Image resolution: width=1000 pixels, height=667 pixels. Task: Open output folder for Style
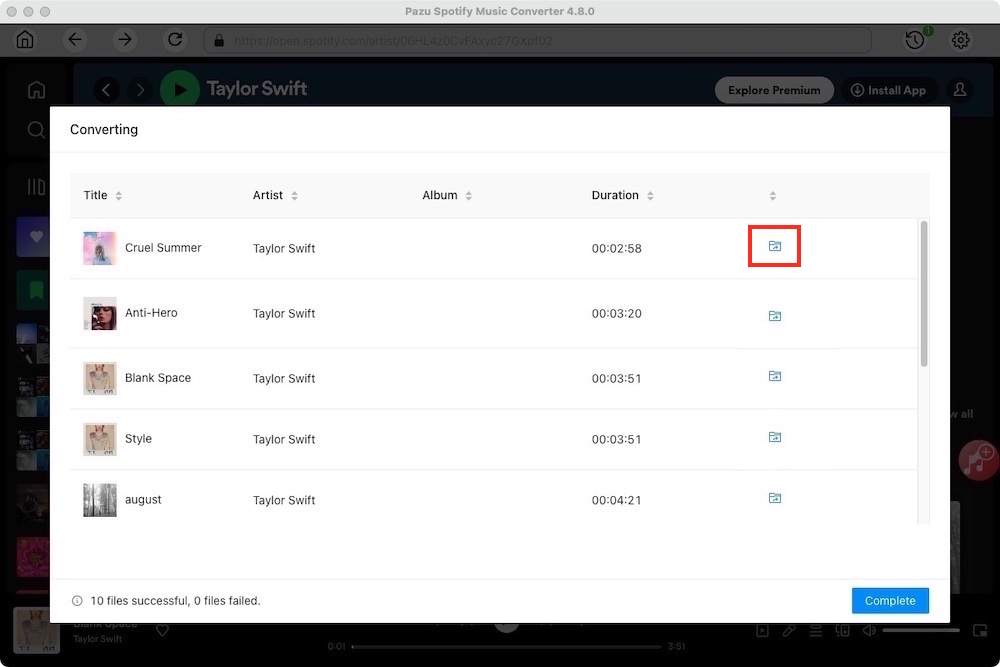coord(774,437)
